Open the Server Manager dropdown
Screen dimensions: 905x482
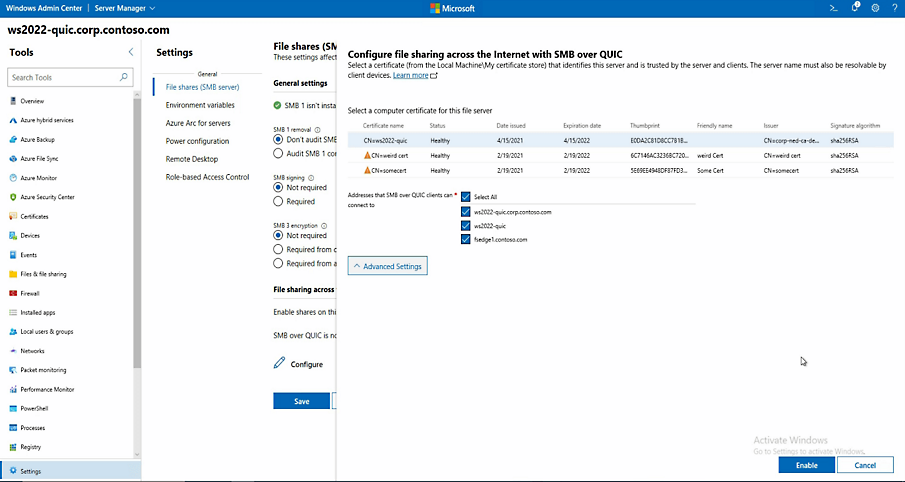point(157,8)
